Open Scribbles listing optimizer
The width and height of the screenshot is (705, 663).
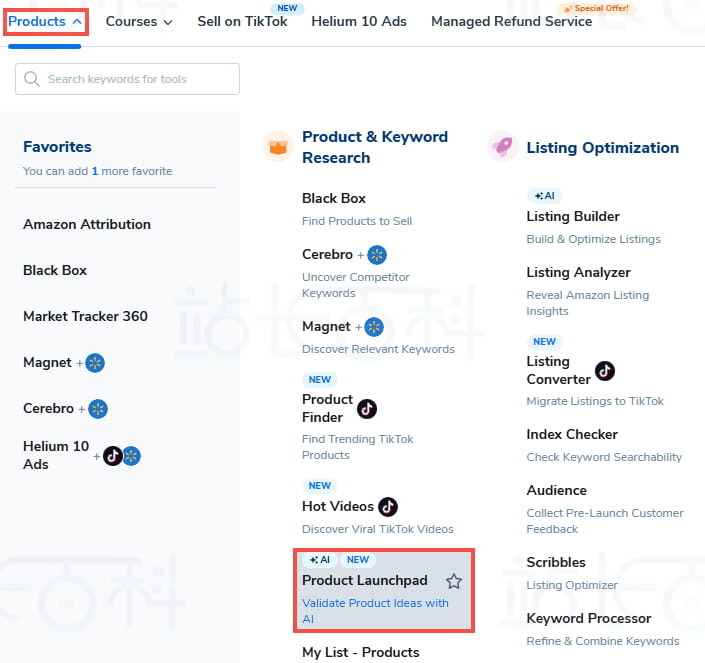click(x=556, y=562)
